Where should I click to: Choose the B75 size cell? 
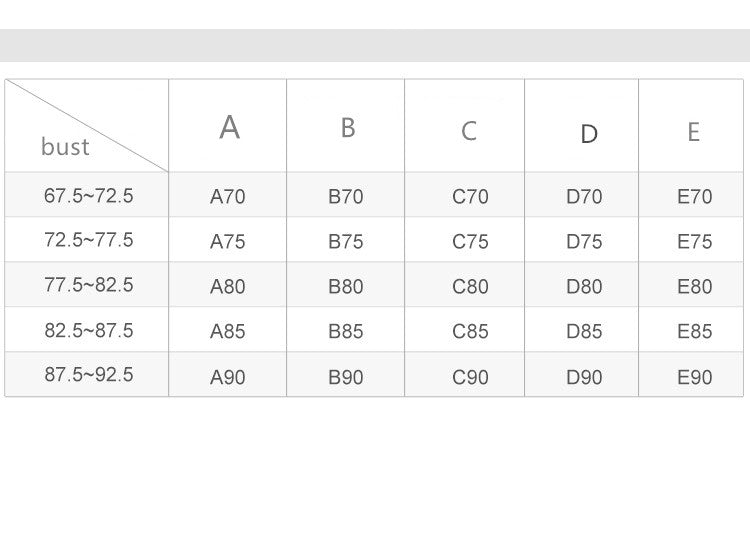(346, 242)
